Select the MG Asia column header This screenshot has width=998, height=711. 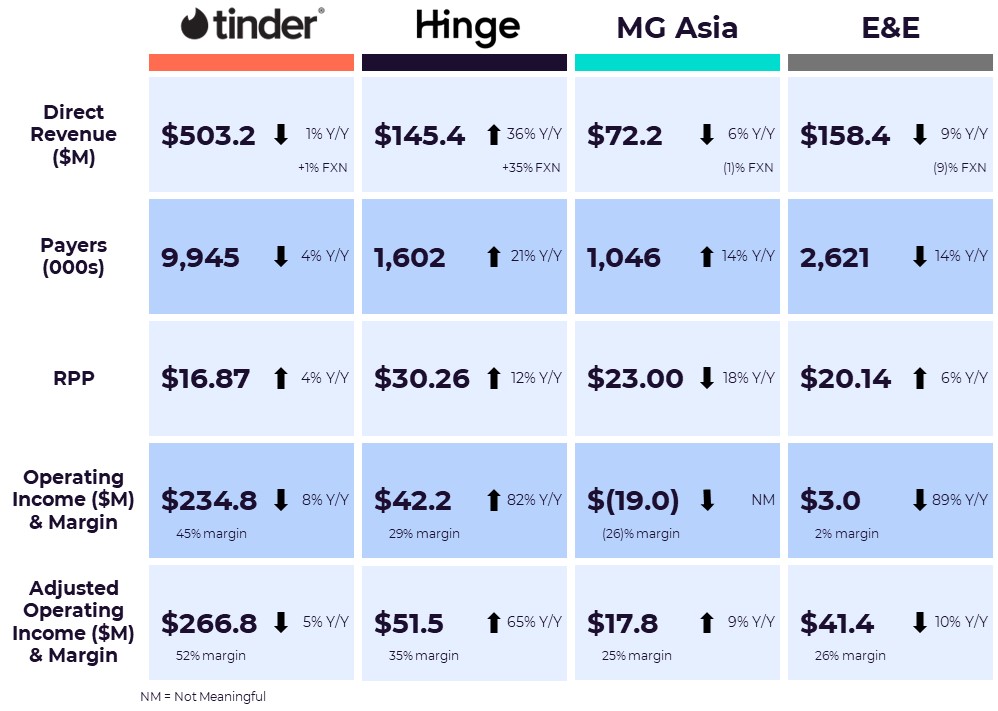[x=677, y=28]
